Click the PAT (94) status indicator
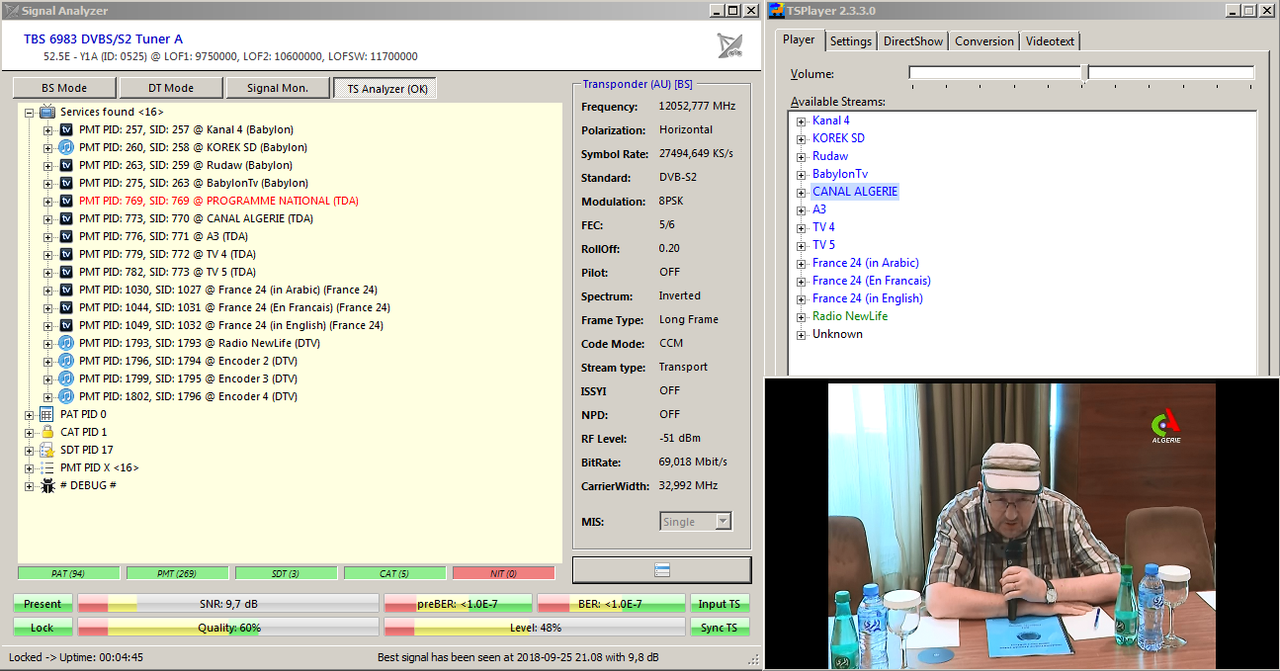The height and width of the screenshot is (671, 1280). point(69,573)
